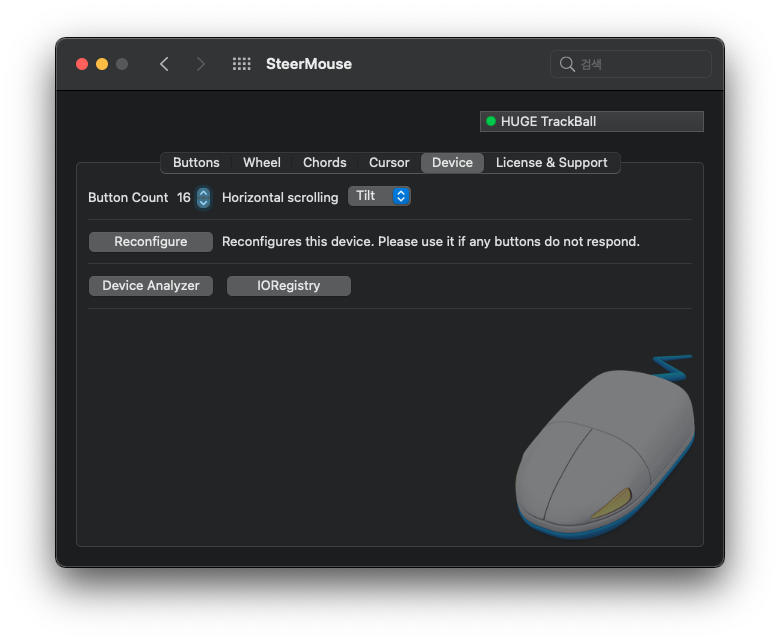Show all preferences grid icon
Screen dimensions: 780x641
(242, 64)
